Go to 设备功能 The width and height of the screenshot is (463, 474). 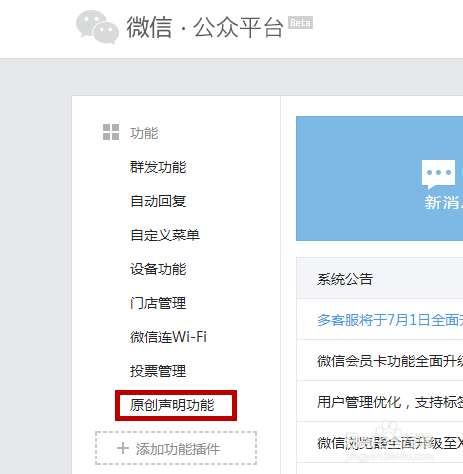pos(158,269)
